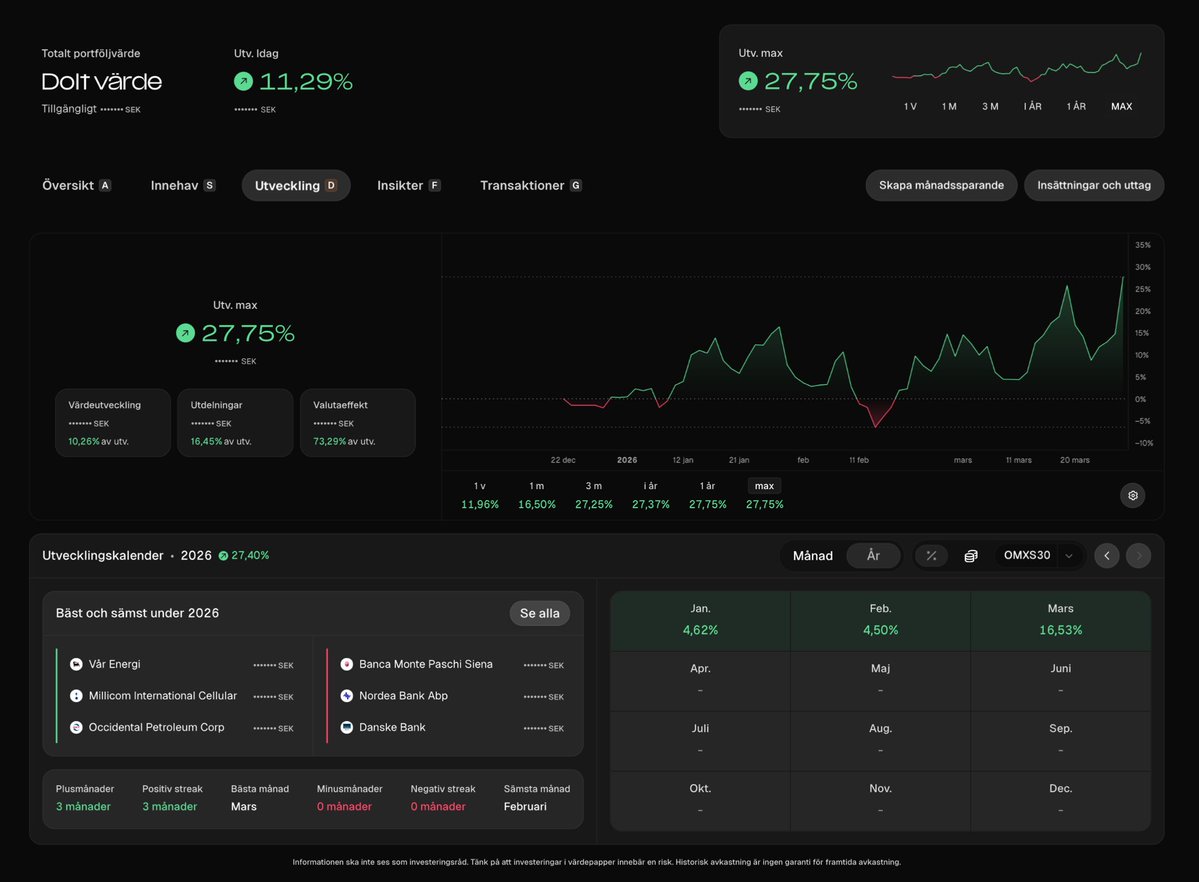Viewport: 1199px width, 882px height.
Task: Open Danske Bank row
Action: (452, 727)
